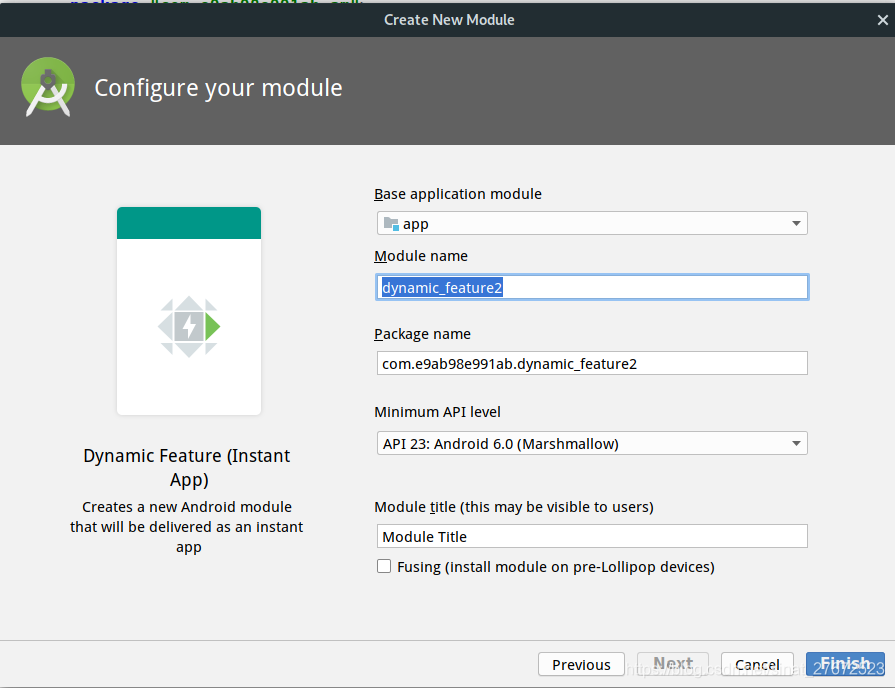
Task: Click the app folder icon in base module dropdown
Action: [391, 223]
